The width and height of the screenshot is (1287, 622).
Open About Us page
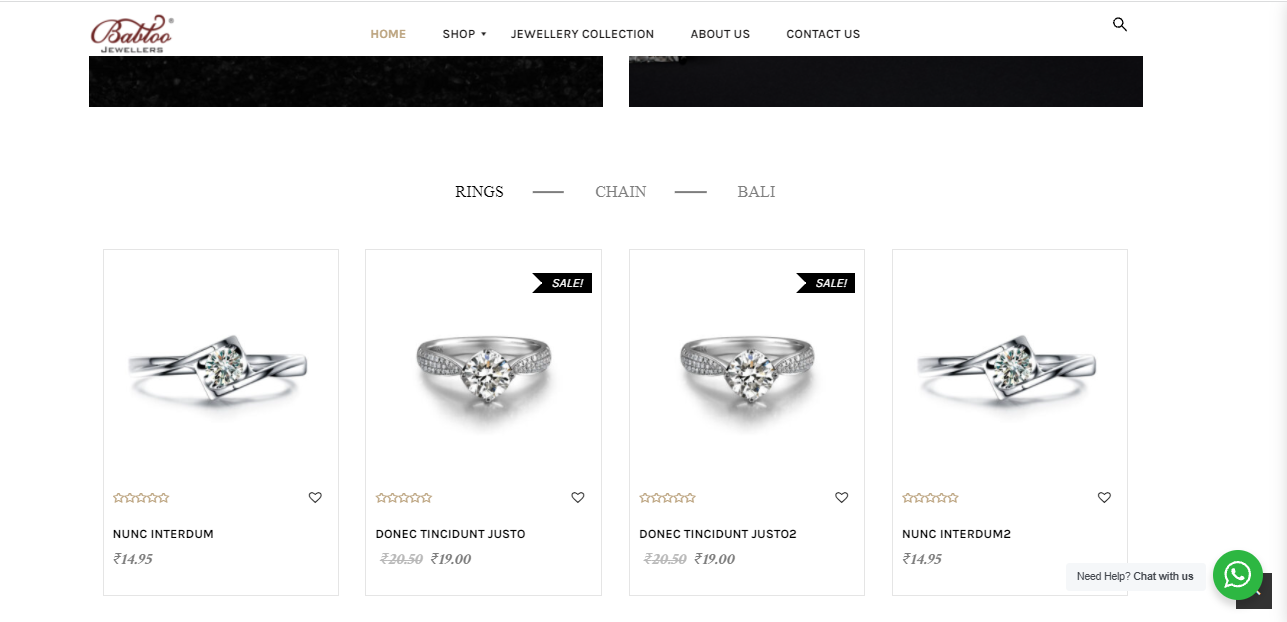(720, 34)
